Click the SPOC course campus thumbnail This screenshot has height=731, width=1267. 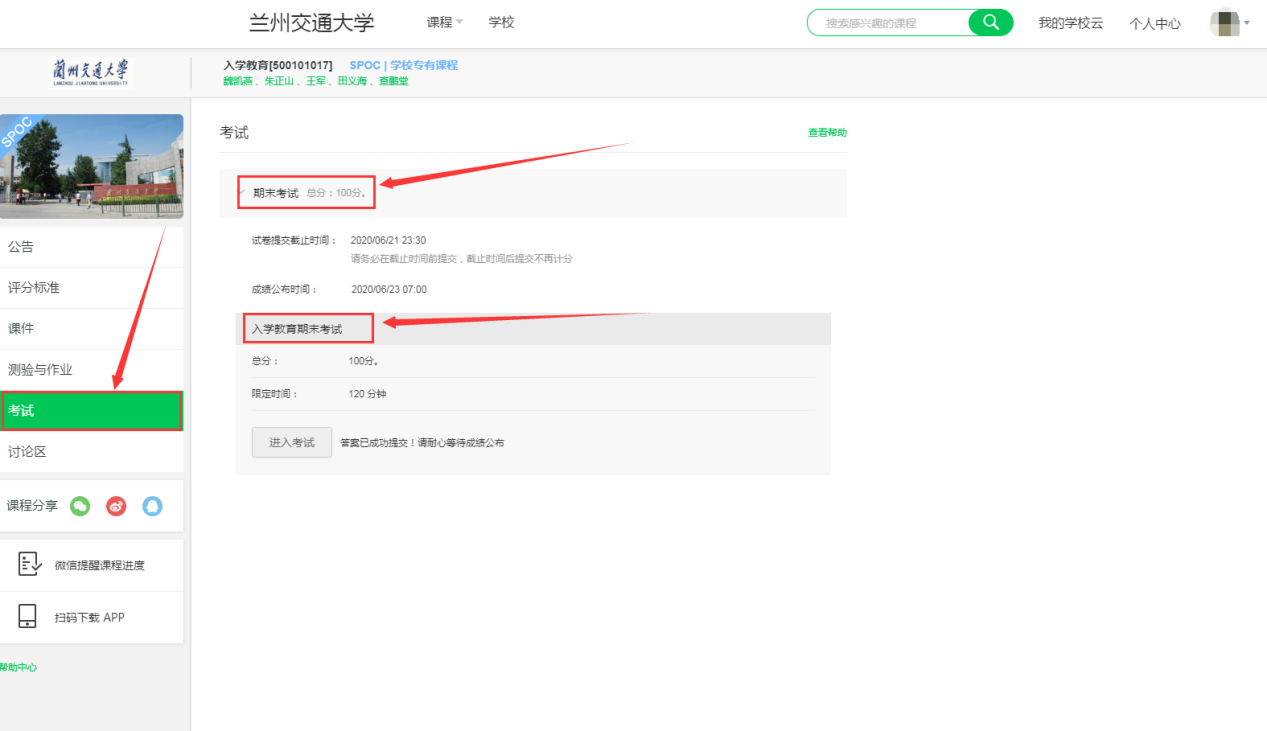click(92, 166)
